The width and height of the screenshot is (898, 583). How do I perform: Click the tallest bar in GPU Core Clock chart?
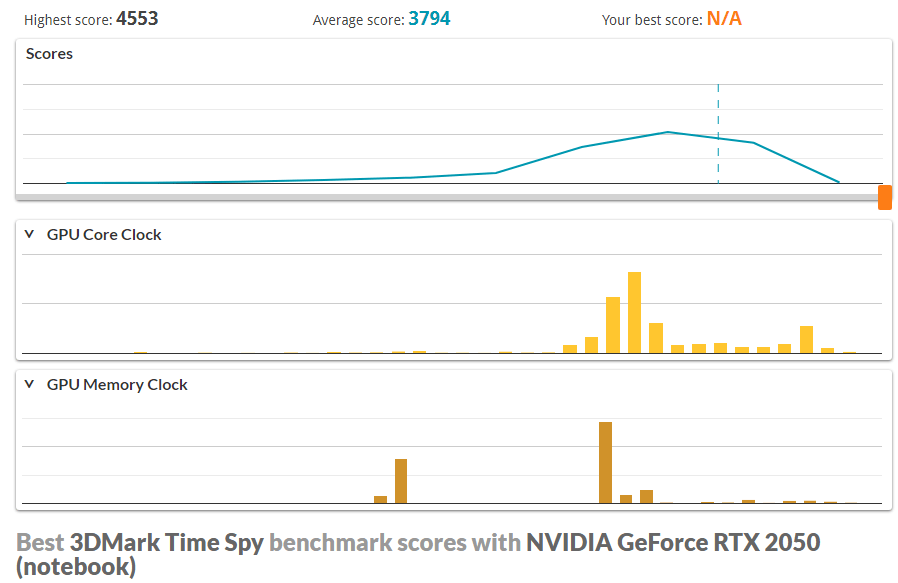[634, 313]
